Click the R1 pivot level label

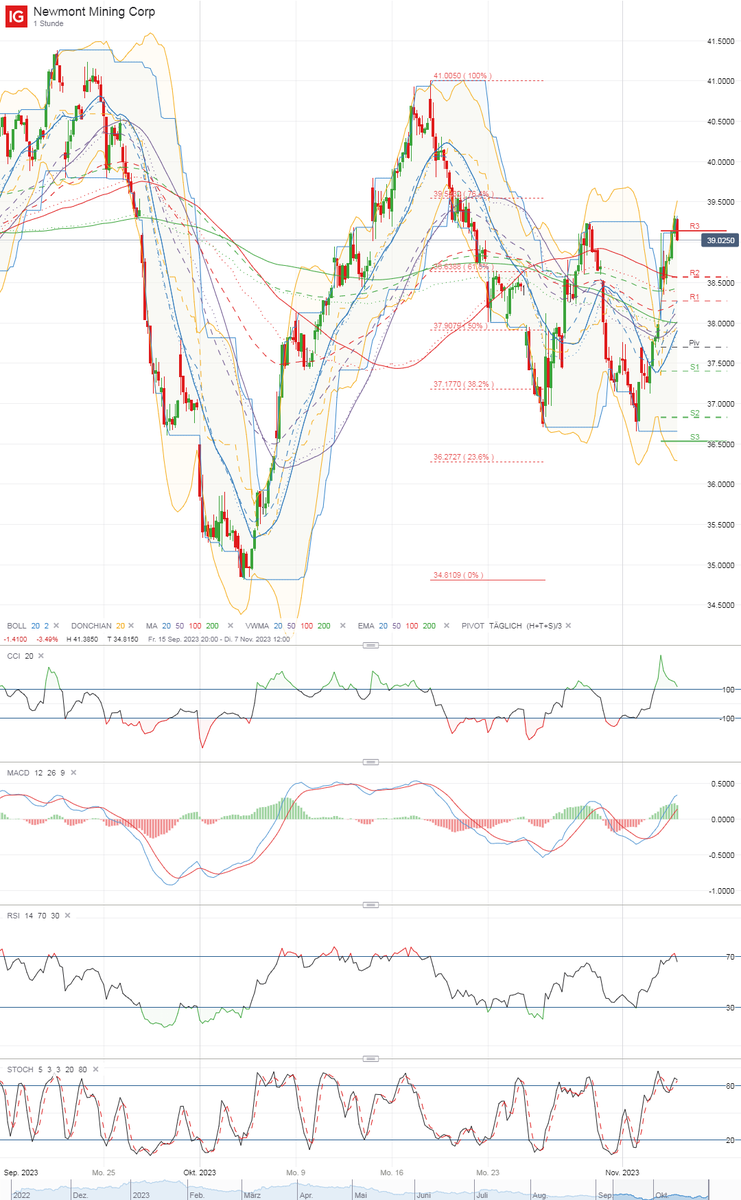click(x=694, y=297)
